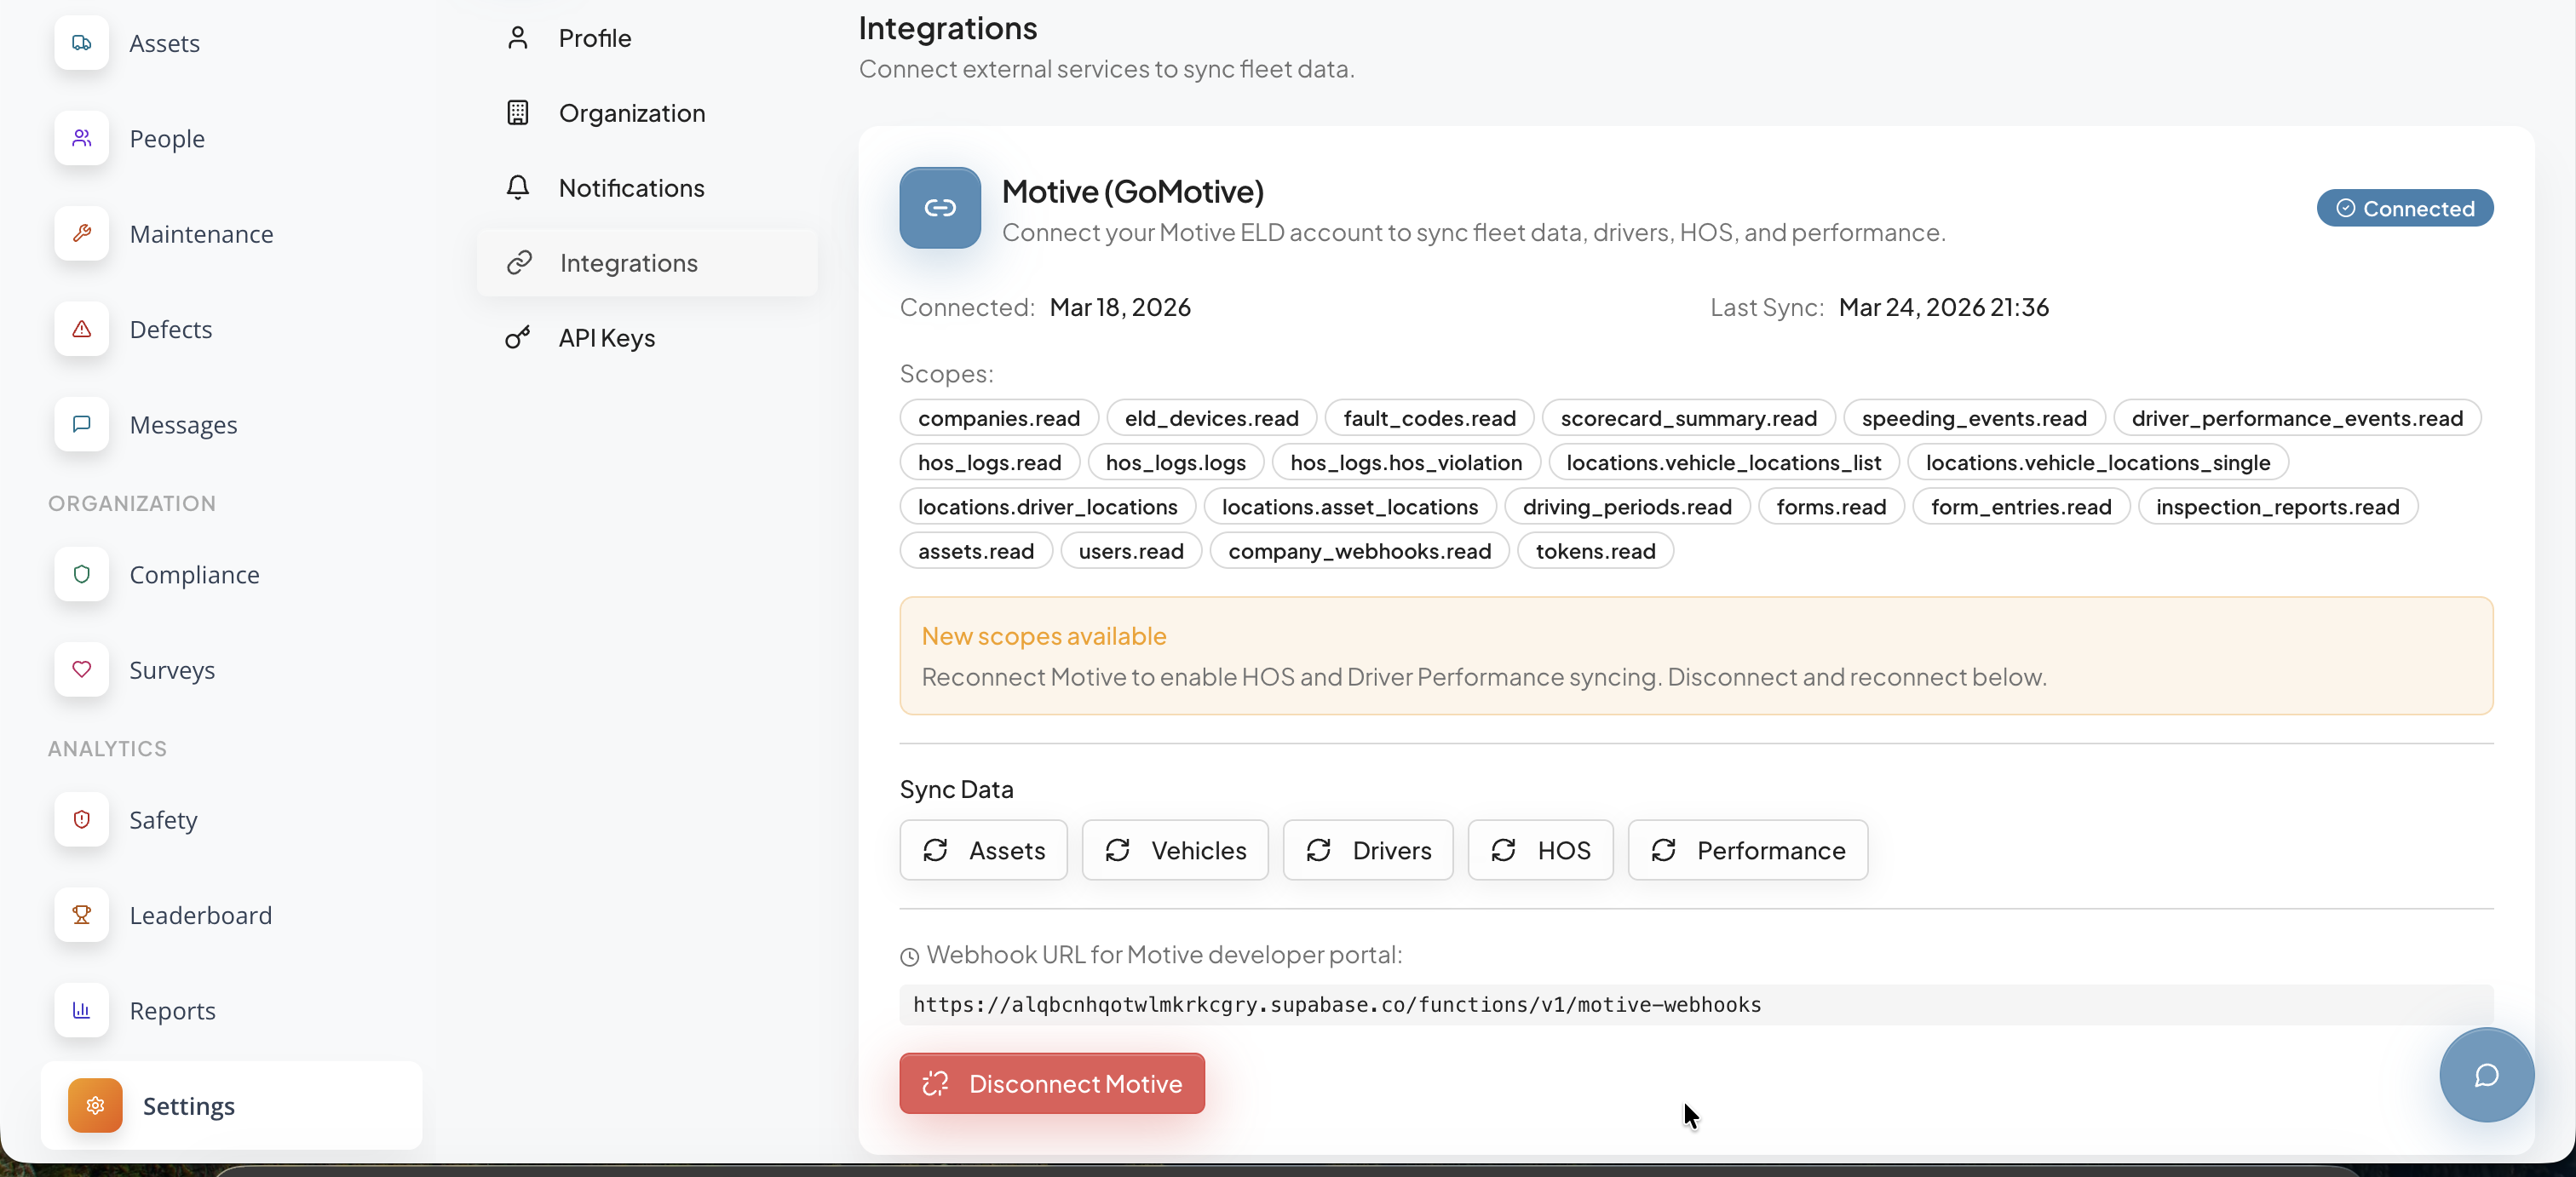
Task: Open the API Keys section
Action: point(606,338)
